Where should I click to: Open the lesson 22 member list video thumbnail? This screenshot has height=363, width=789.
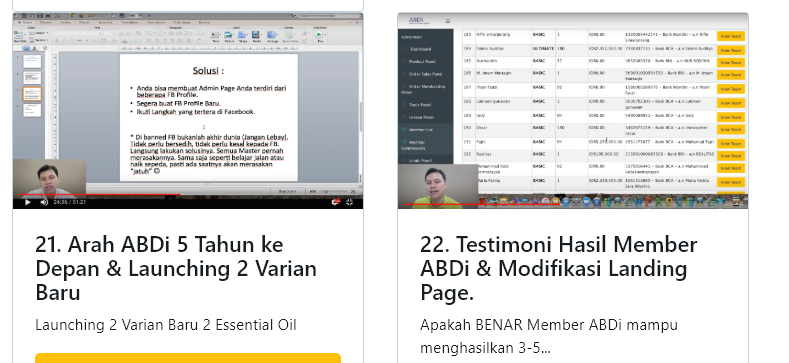point(573,111)
